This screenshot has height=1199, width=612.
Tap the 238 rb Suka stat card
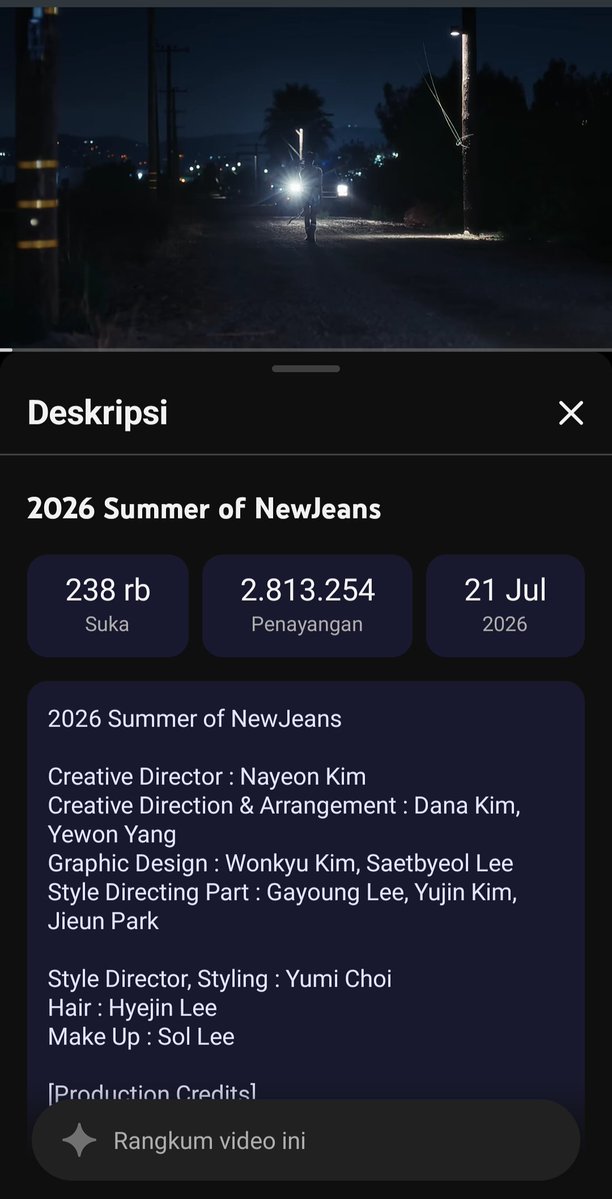(x=108, y=606)
